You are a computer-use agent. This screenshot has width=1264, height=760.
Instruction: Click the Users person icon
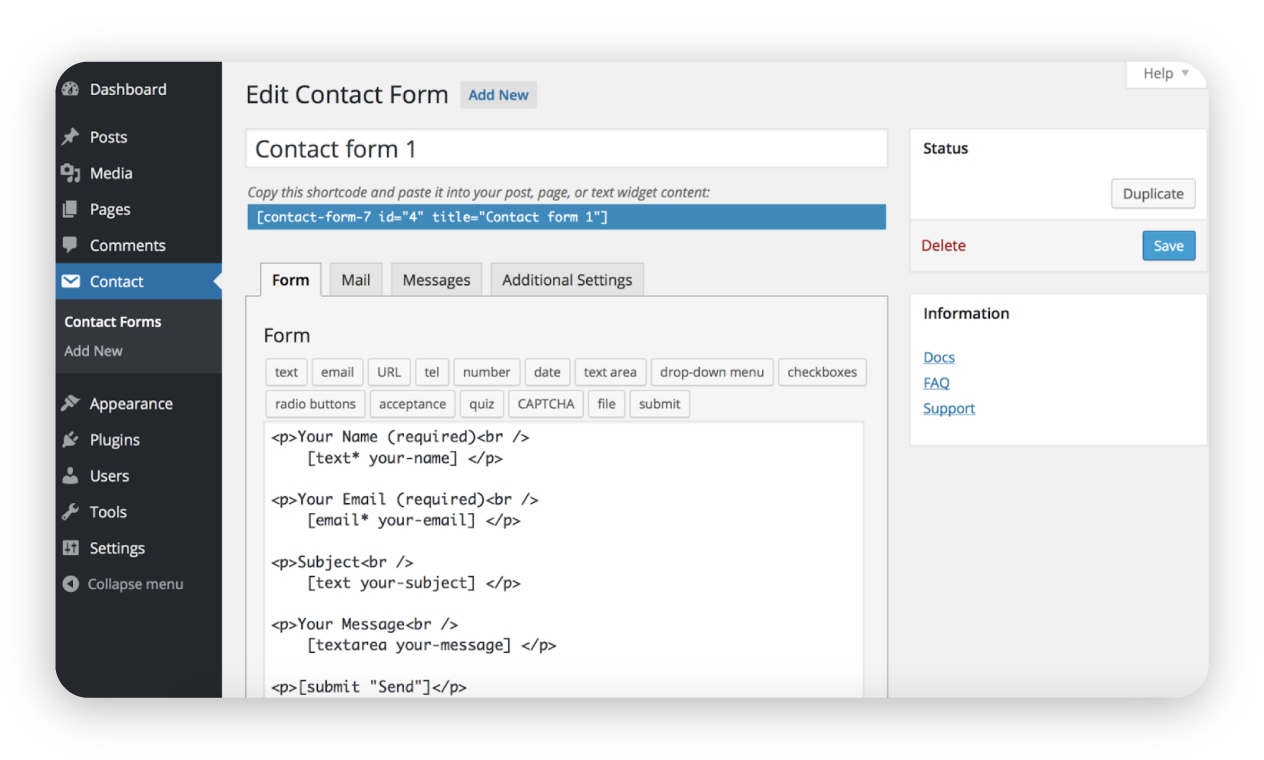click(x=70, y=476)
